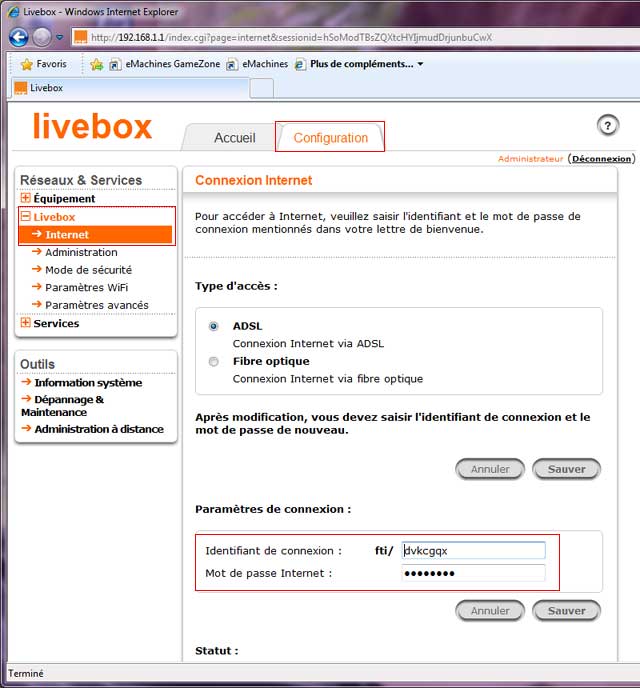
Task: Click the browser Back arrow button
Action: tap(18, 37)
